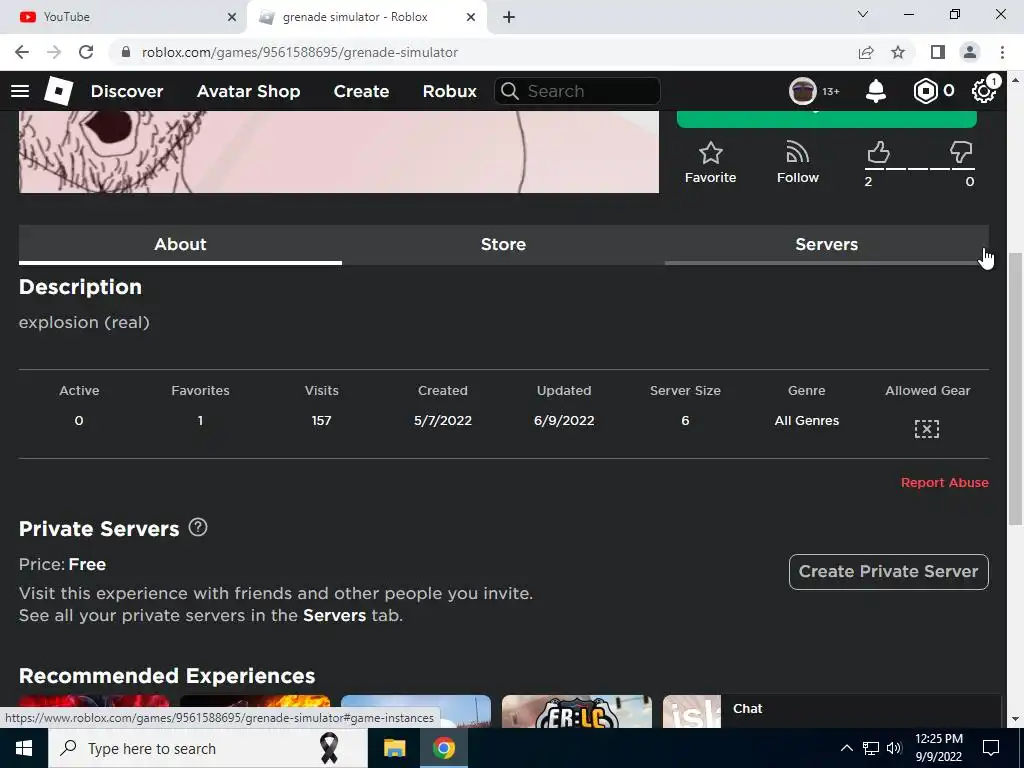Open the Robux balance icon
This screenshot has width=1024, height=768.
925,91
